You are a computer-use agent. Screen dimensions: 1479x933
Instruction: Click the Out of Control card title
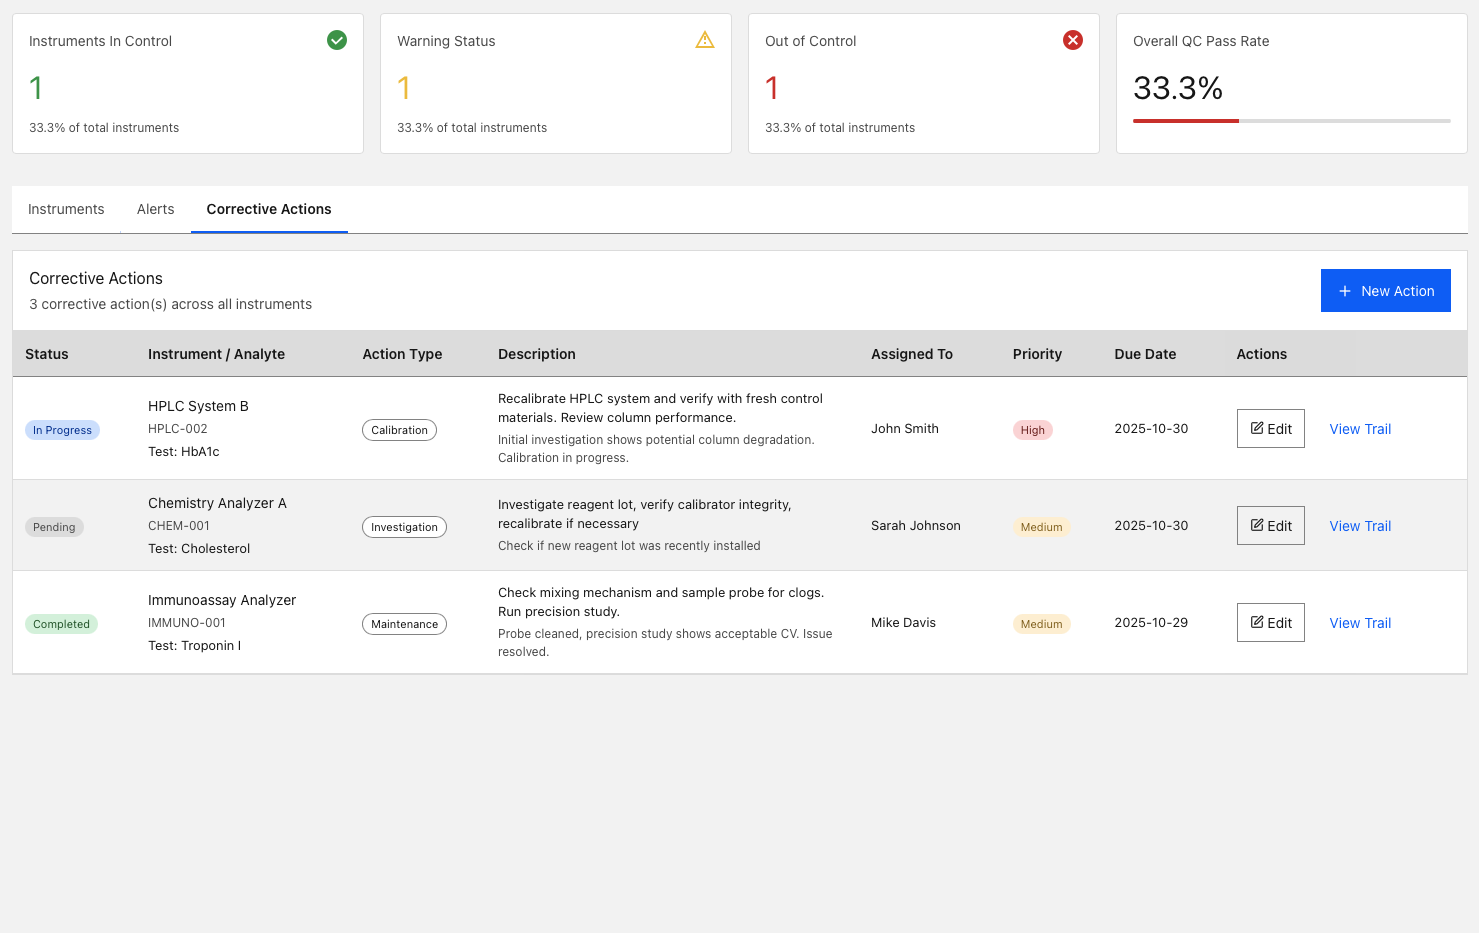[810, 41]
